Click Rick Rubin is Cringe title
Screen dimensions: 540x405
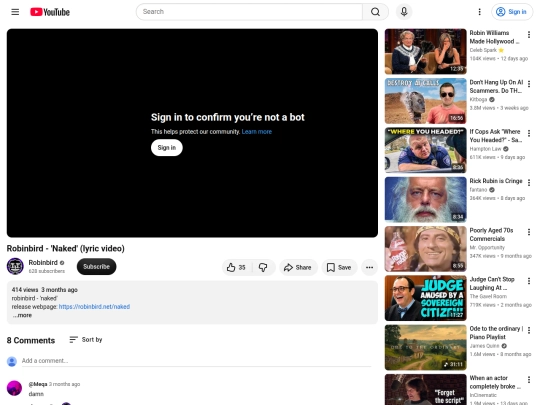496,181
